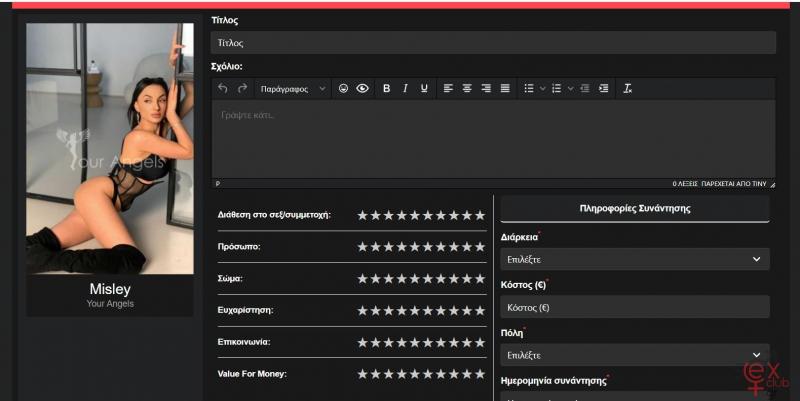Align text to the left
The width and height of the screenshot is (800, 401).
point(448,88)
